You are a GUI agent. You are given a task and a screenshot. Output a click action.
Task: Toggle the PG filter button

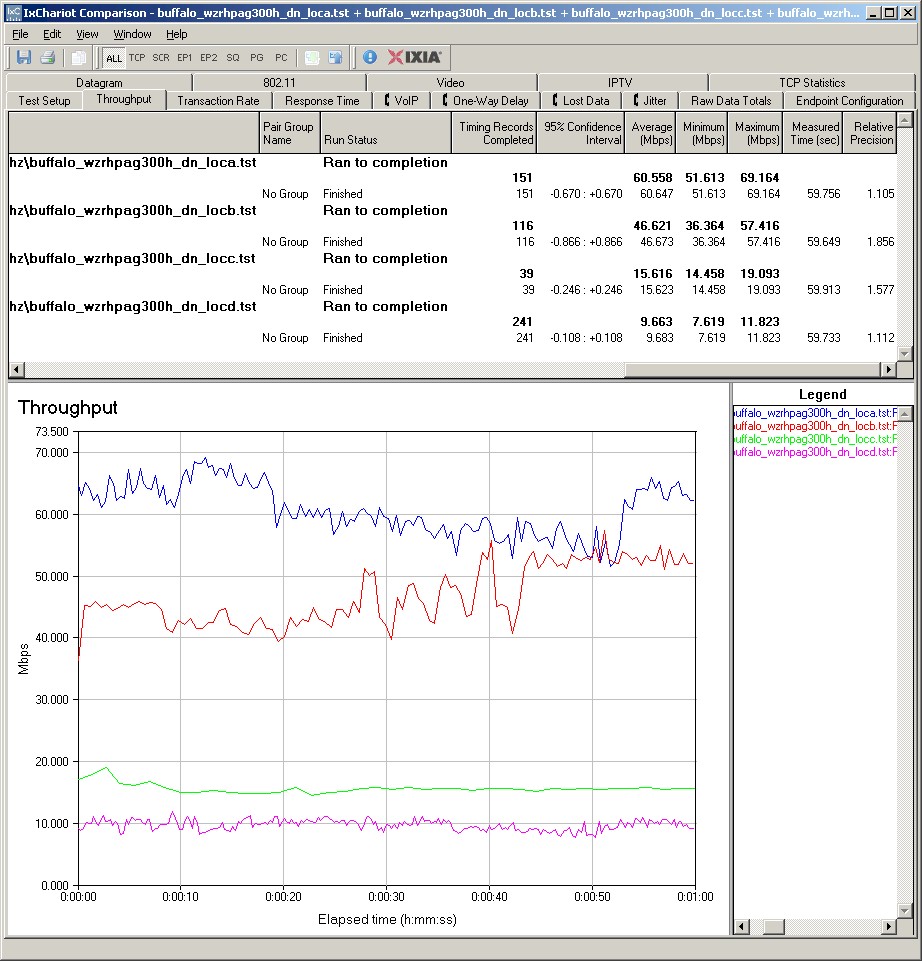pos(257,58)
